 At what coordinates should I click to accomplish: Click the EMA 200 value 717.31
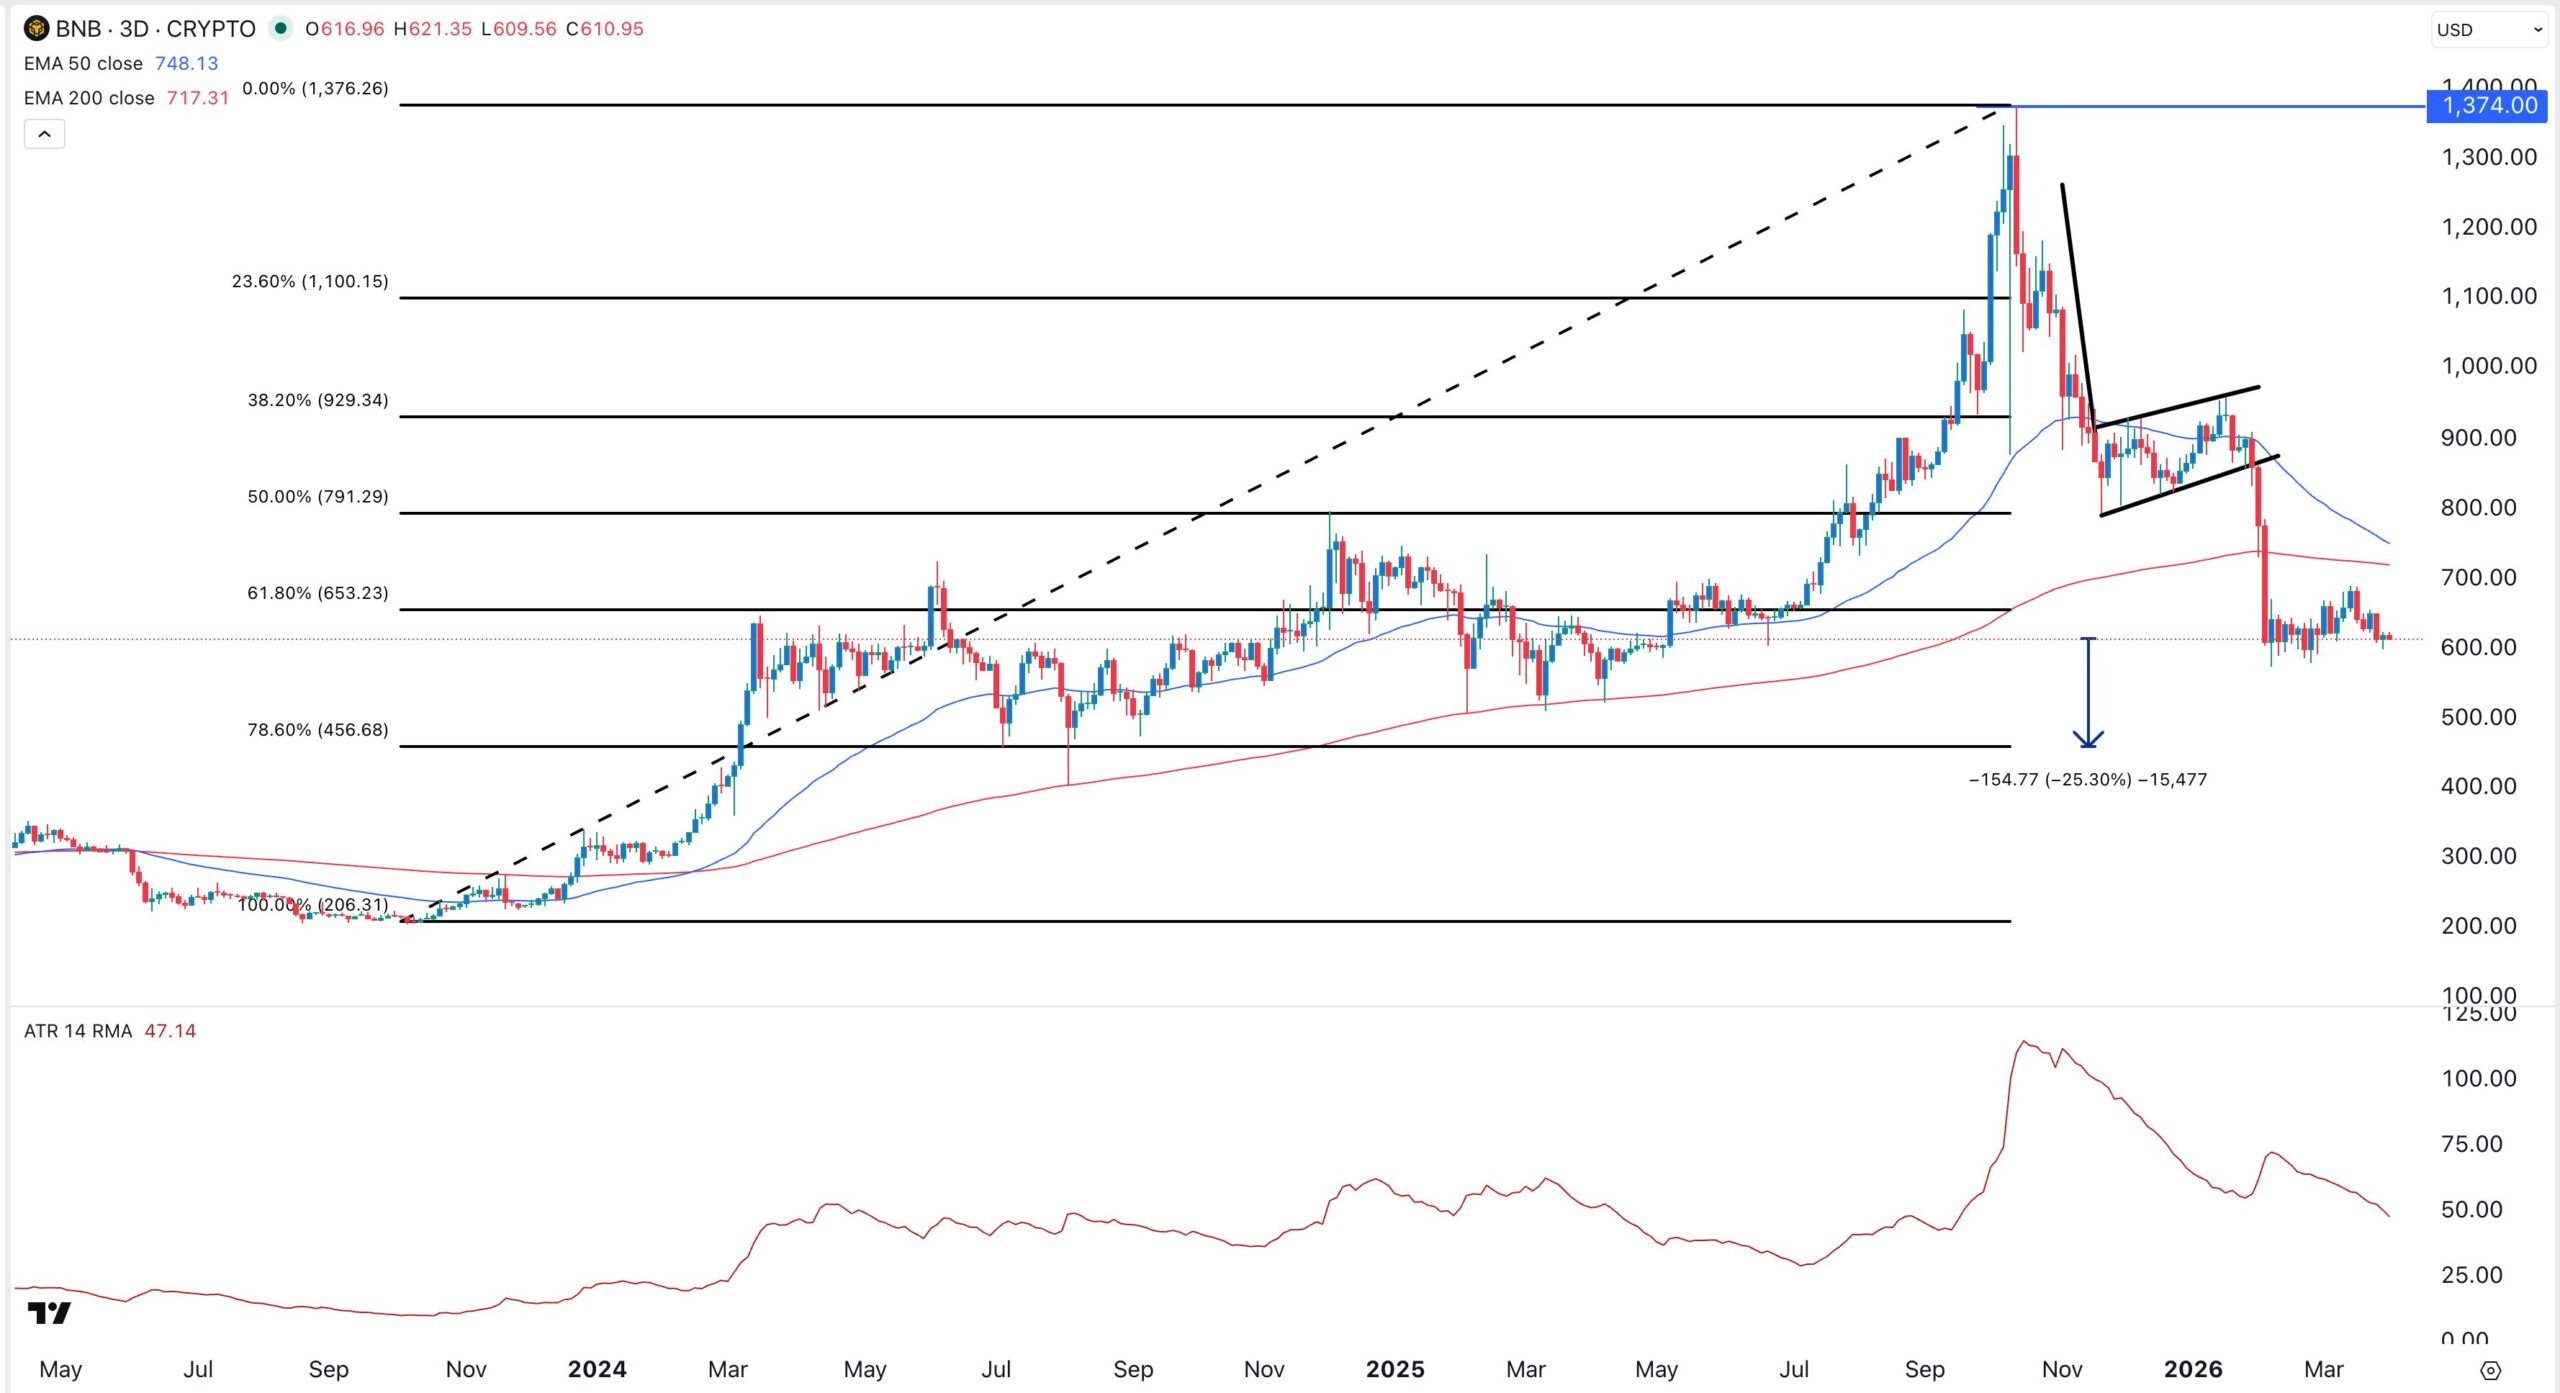coord(198,98)
